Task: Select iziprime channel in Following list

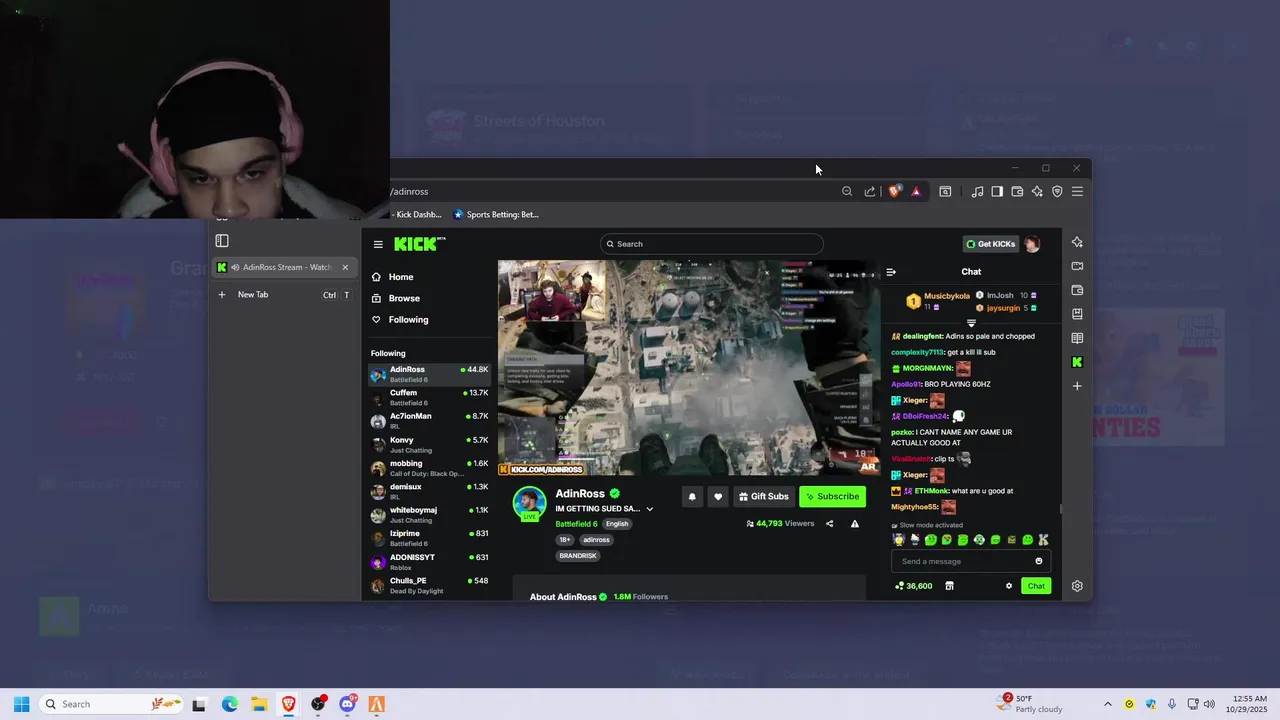Action: pos(429,538)
